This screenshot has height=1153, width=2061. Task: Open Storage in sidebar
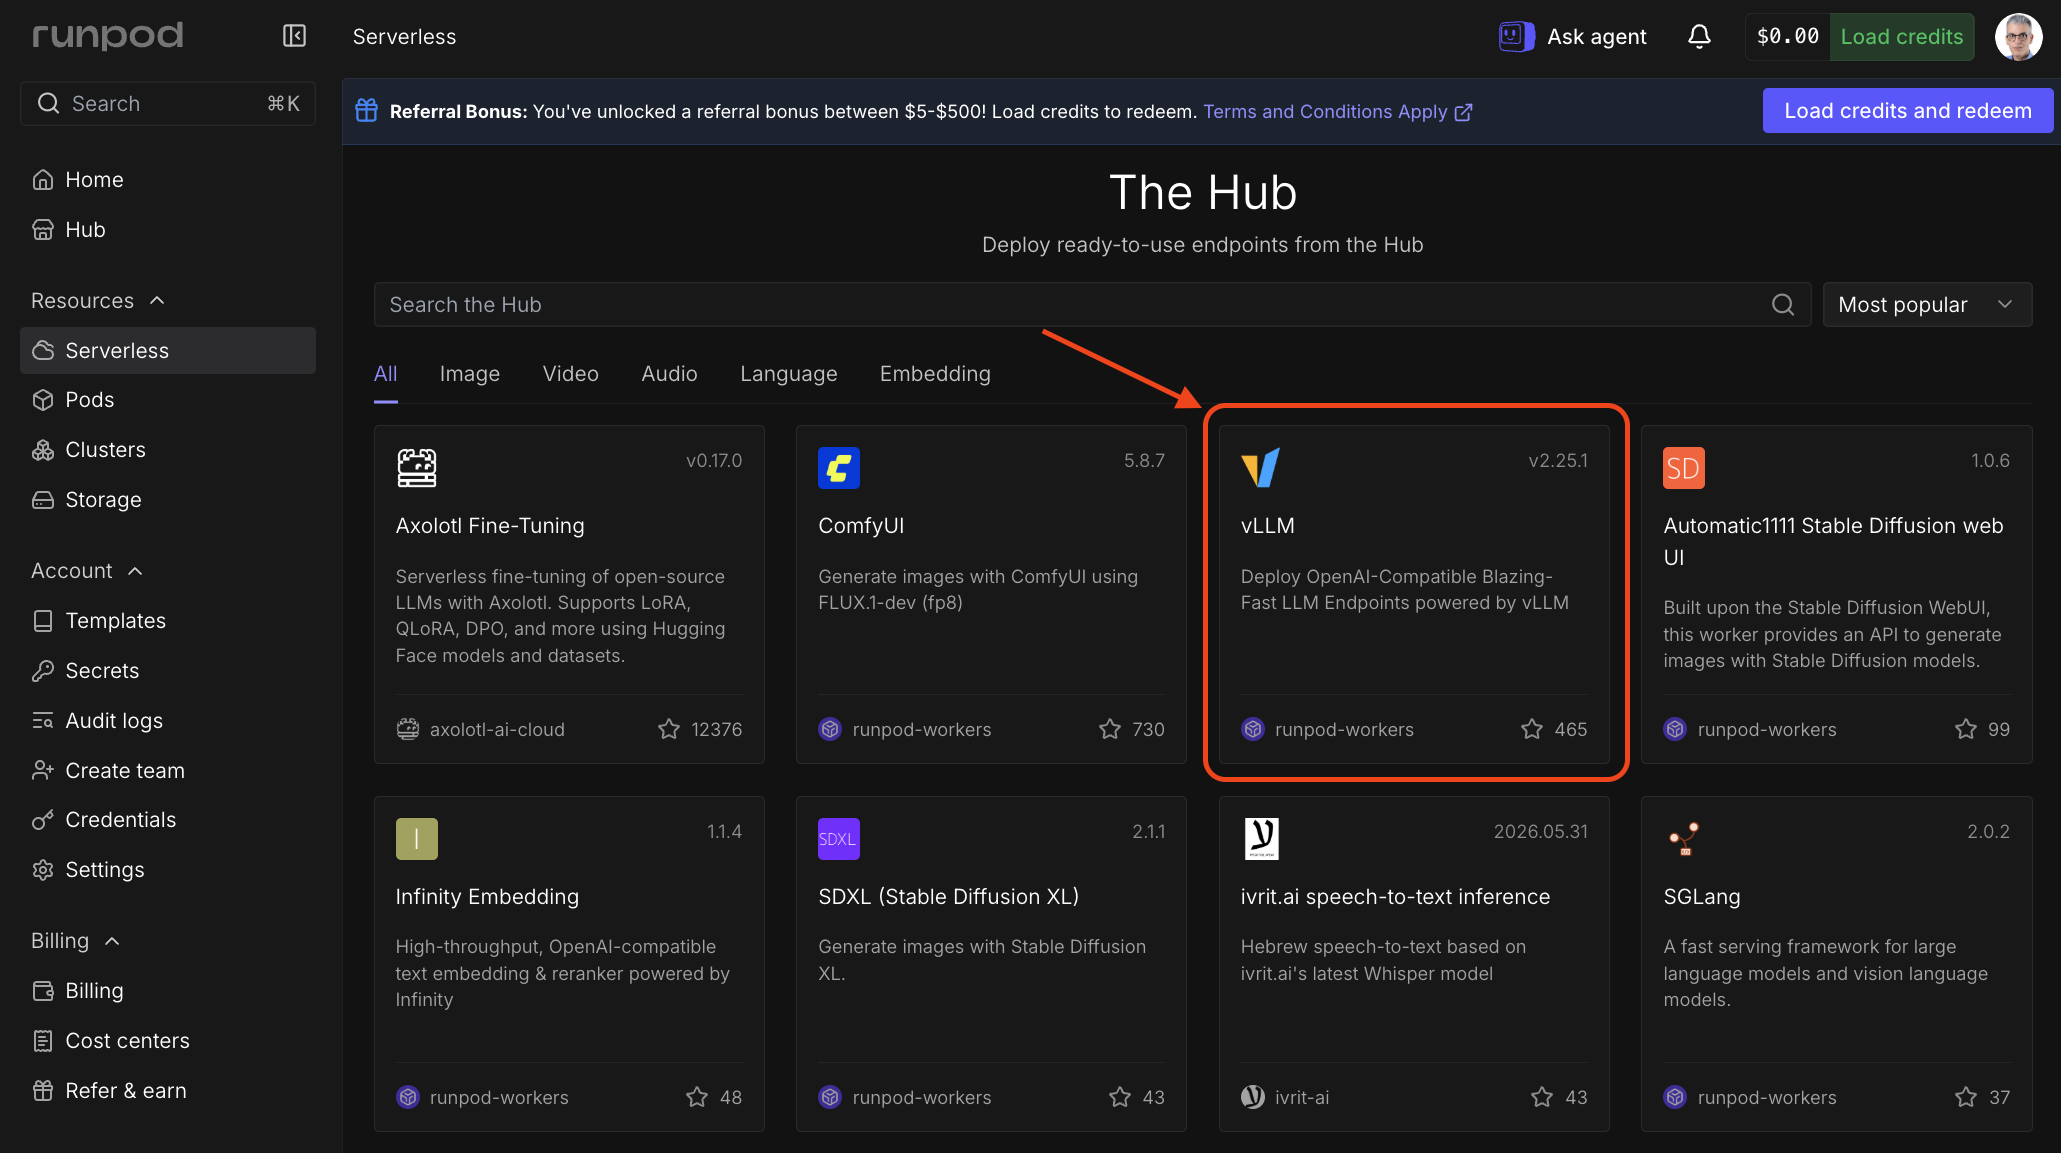(x=168, y=500)
